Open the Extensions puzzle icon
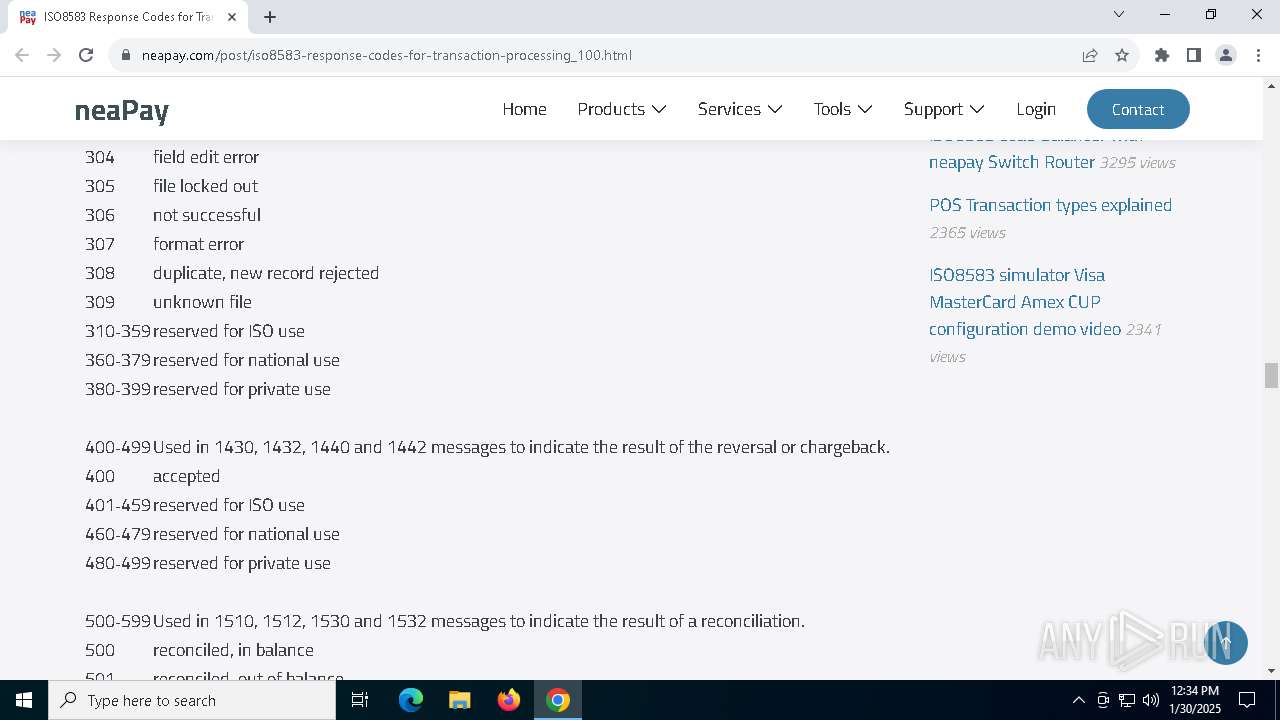 (x=1162, y=55)
